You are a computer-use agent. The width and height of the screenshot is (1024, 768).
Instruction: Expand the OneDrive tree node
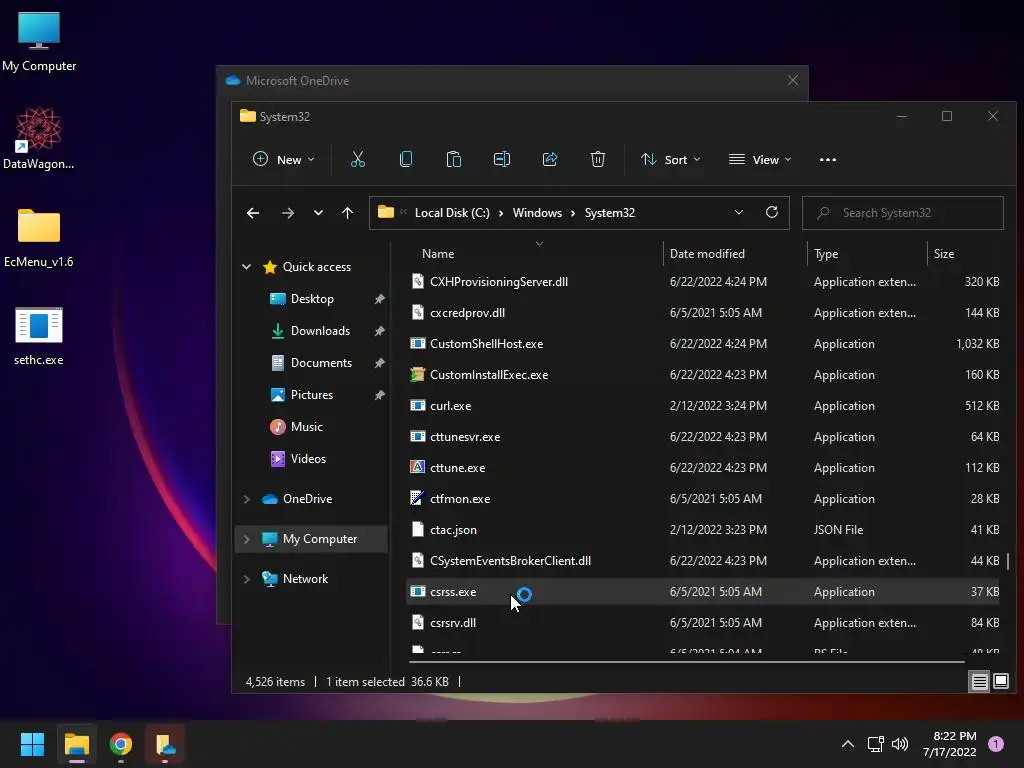[247, 499]
